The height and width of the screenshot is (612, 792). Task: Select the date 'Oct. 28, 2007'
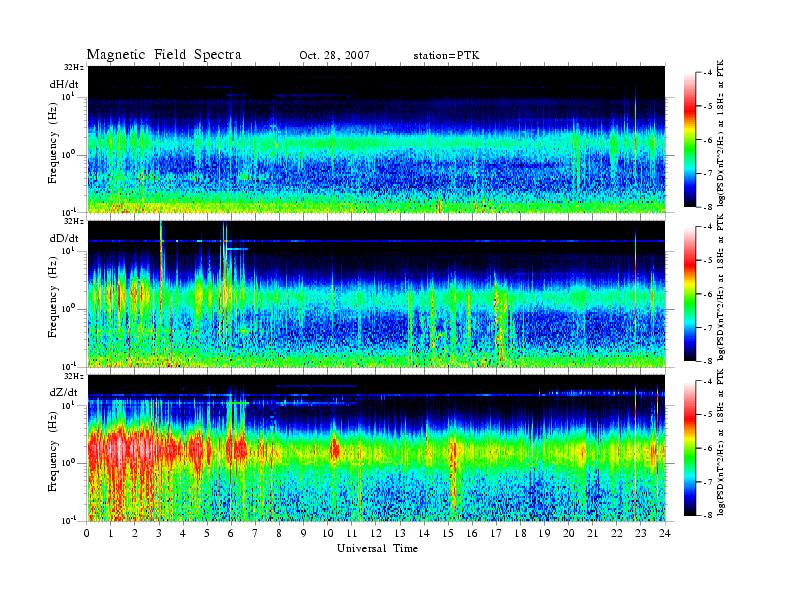pos(334,56)
